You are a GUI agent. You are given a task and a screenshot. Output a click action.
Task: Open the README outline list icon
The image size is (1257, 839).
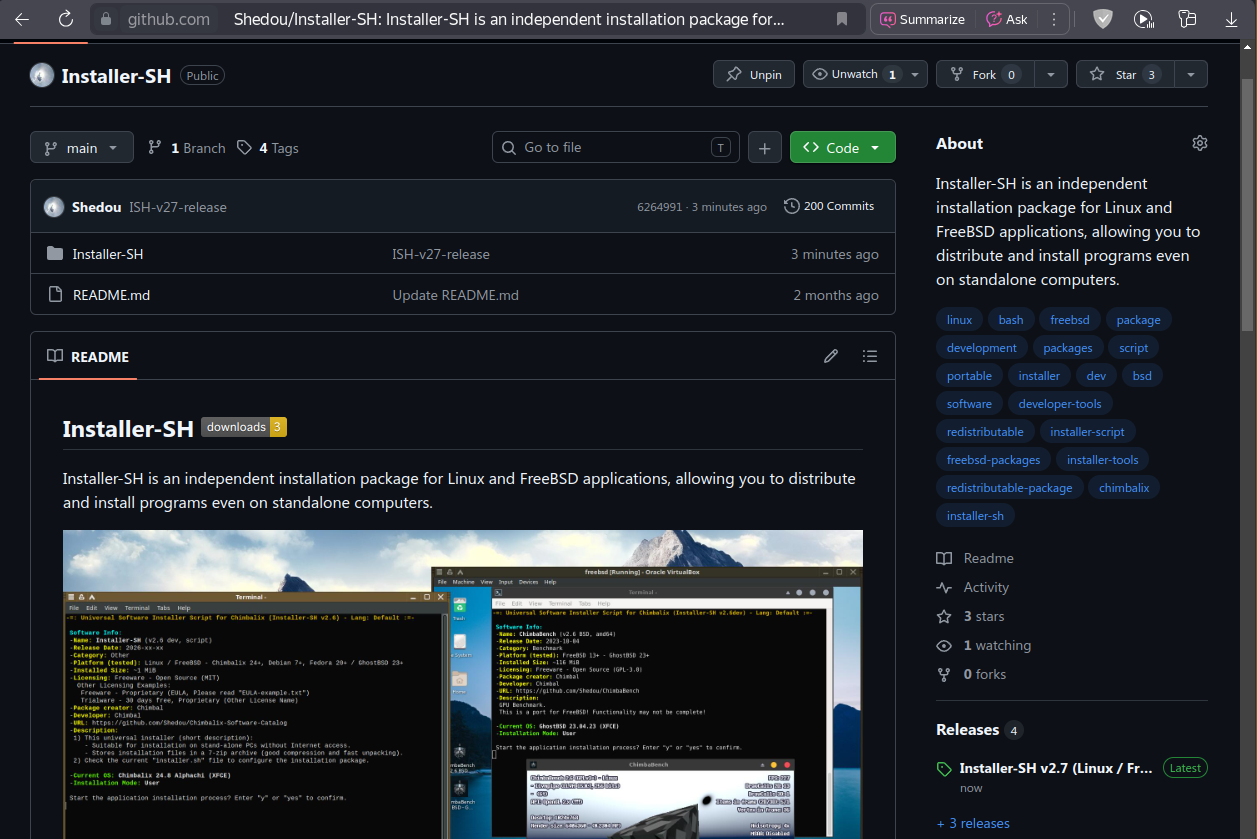click(870, 356)
